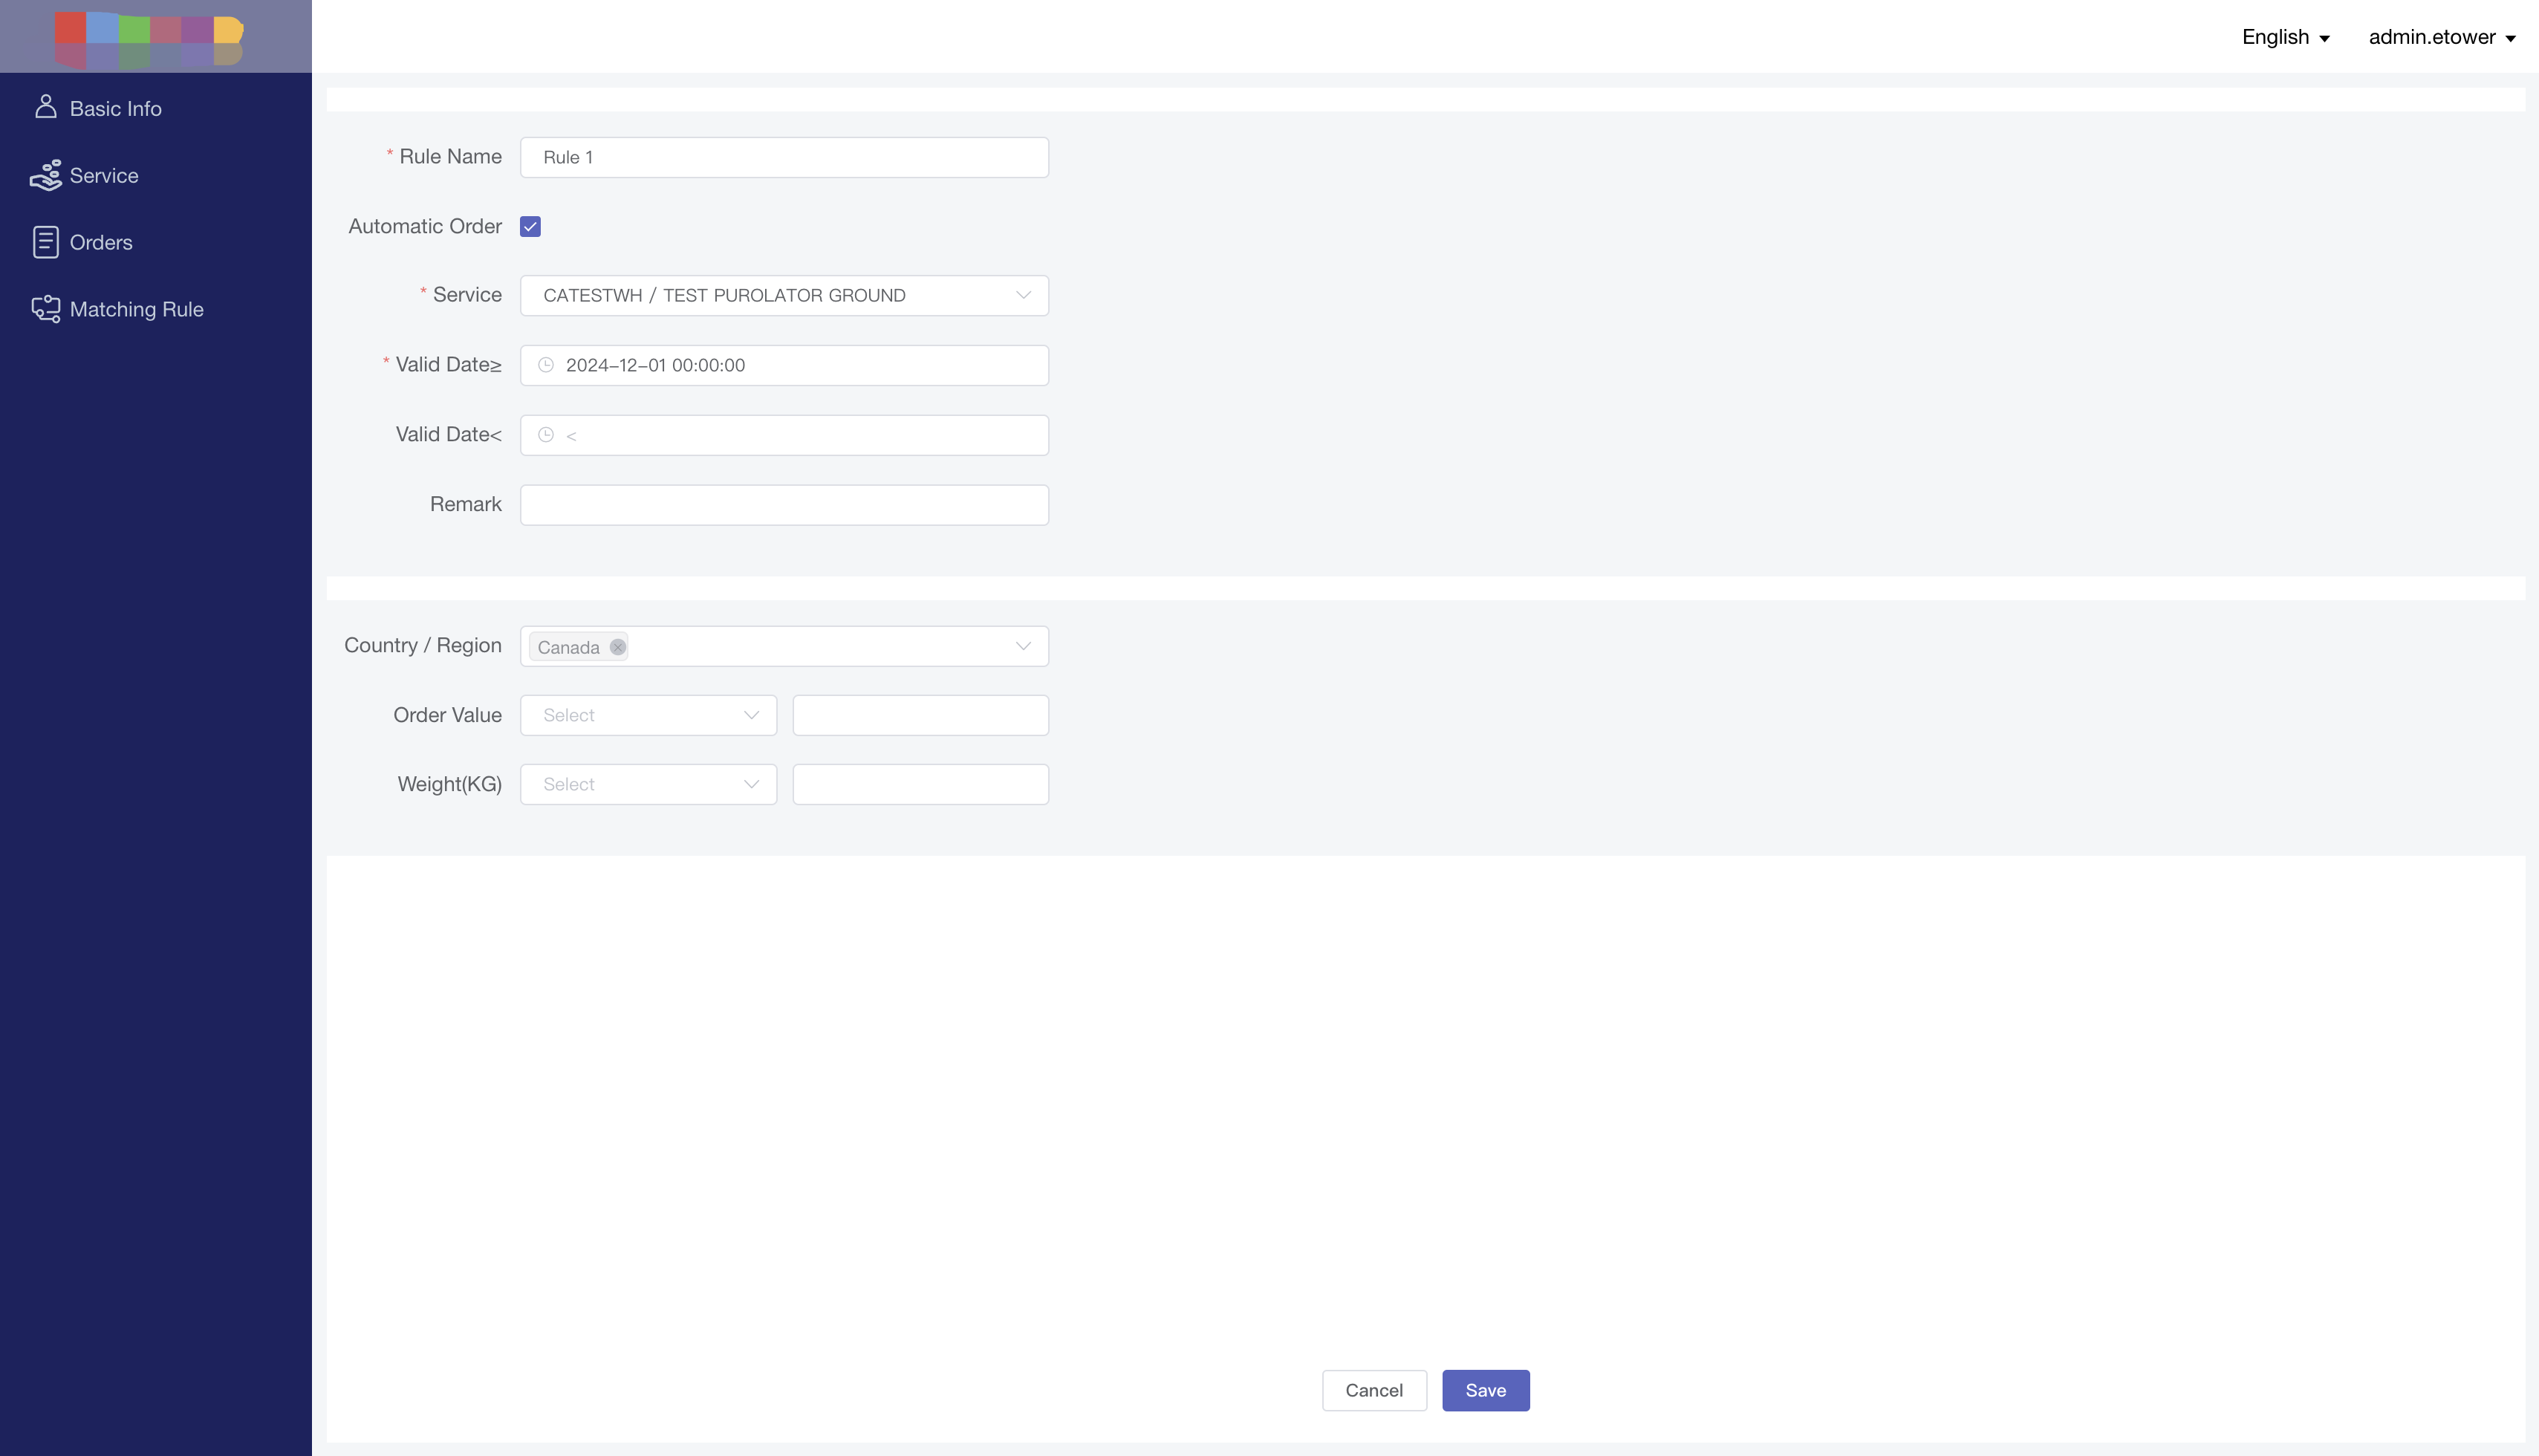Click the clock icon in Valid Date<
The image size is (2539, 1456).
point(546,435)
